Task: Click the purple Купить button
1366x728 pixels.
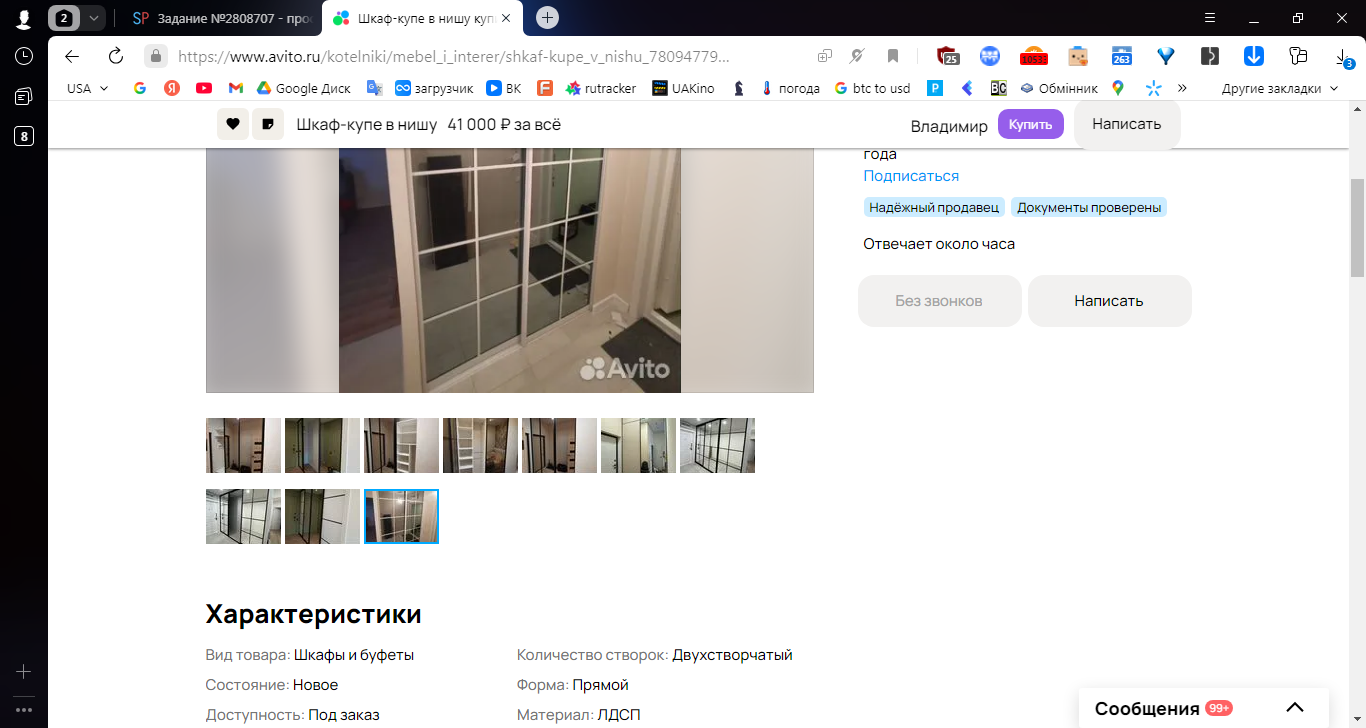Action: click(1031, 124)
